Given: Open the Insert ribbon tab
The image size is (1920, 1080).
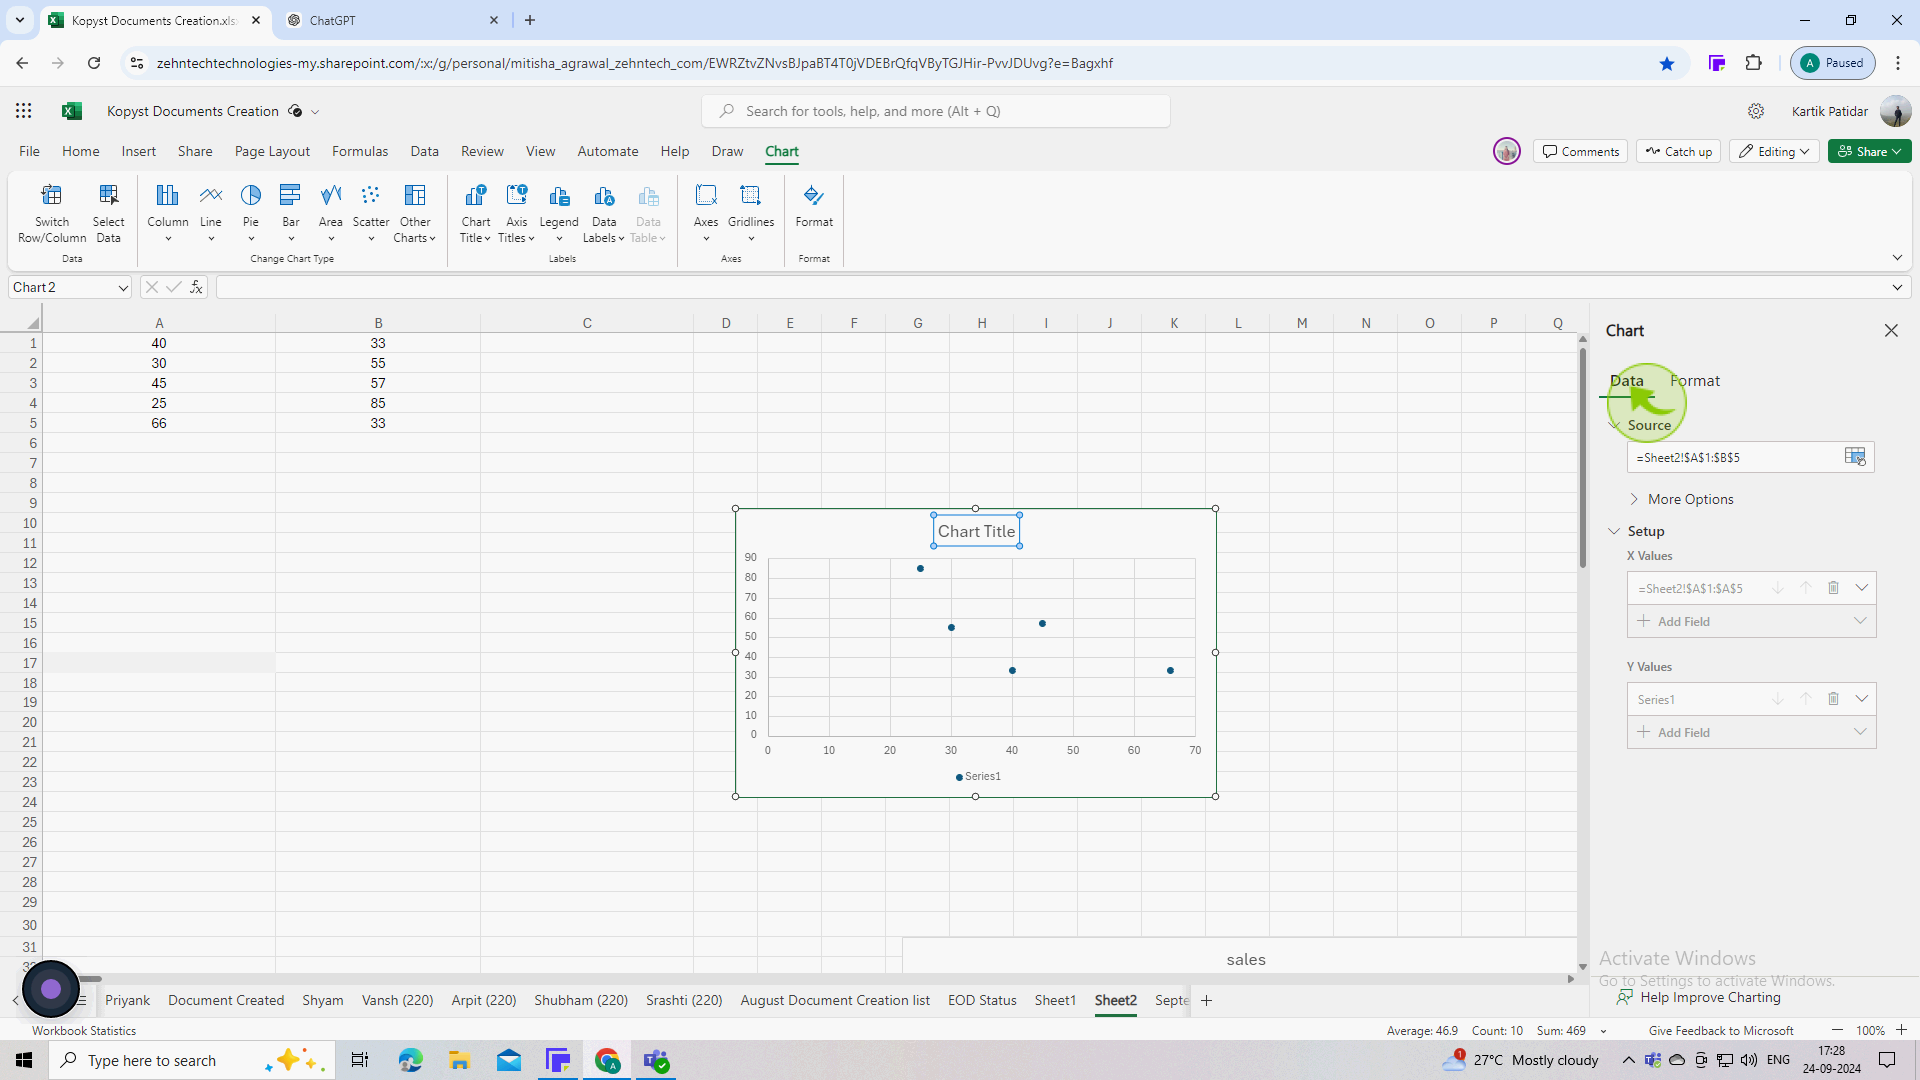Looking at the screenshot, I should 138,151.
